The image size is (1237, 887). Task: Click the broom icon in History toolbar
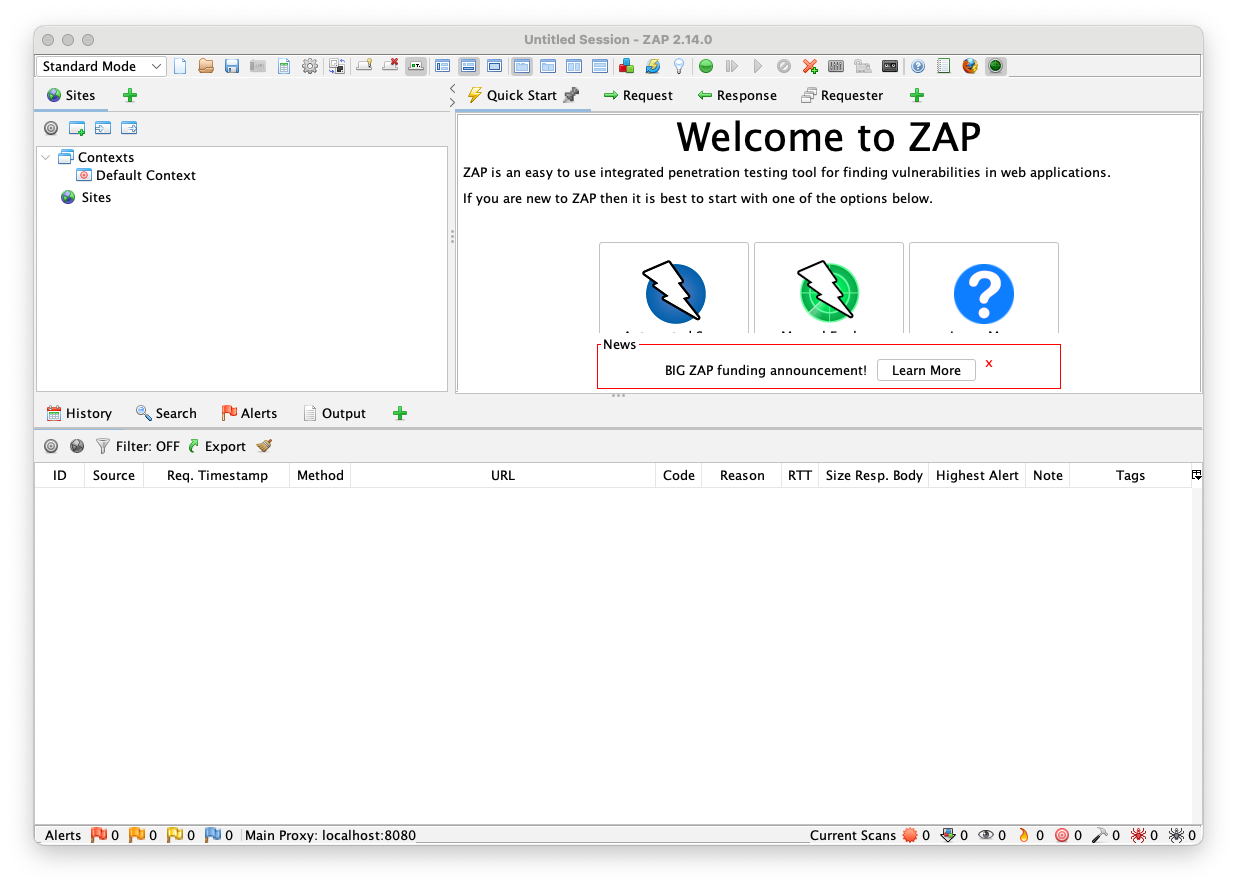click(264, 446)
